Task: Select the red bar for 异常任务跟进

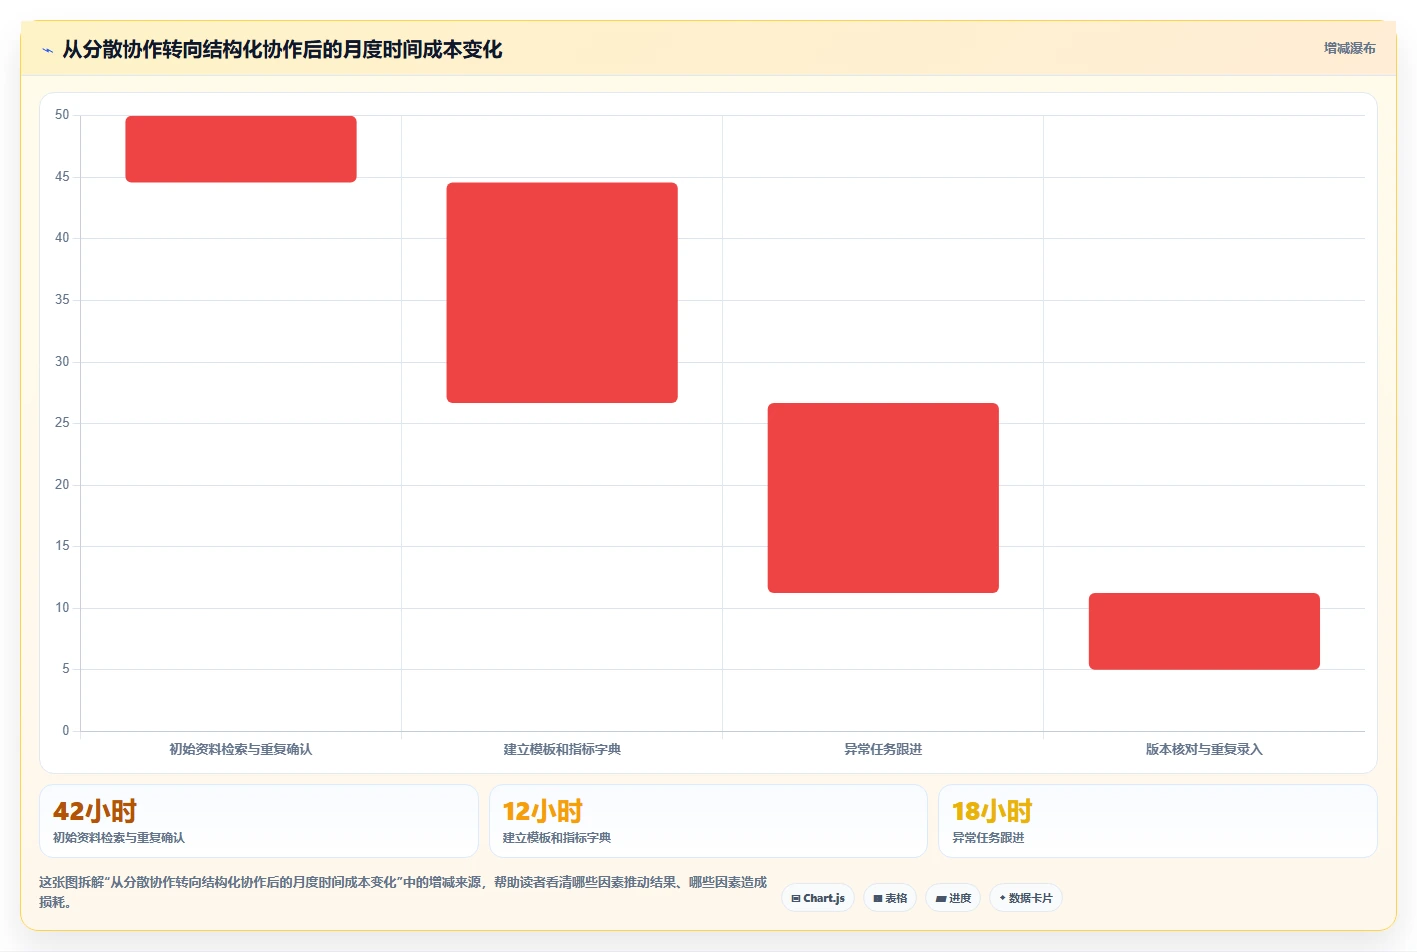Action: pos(883,498)
